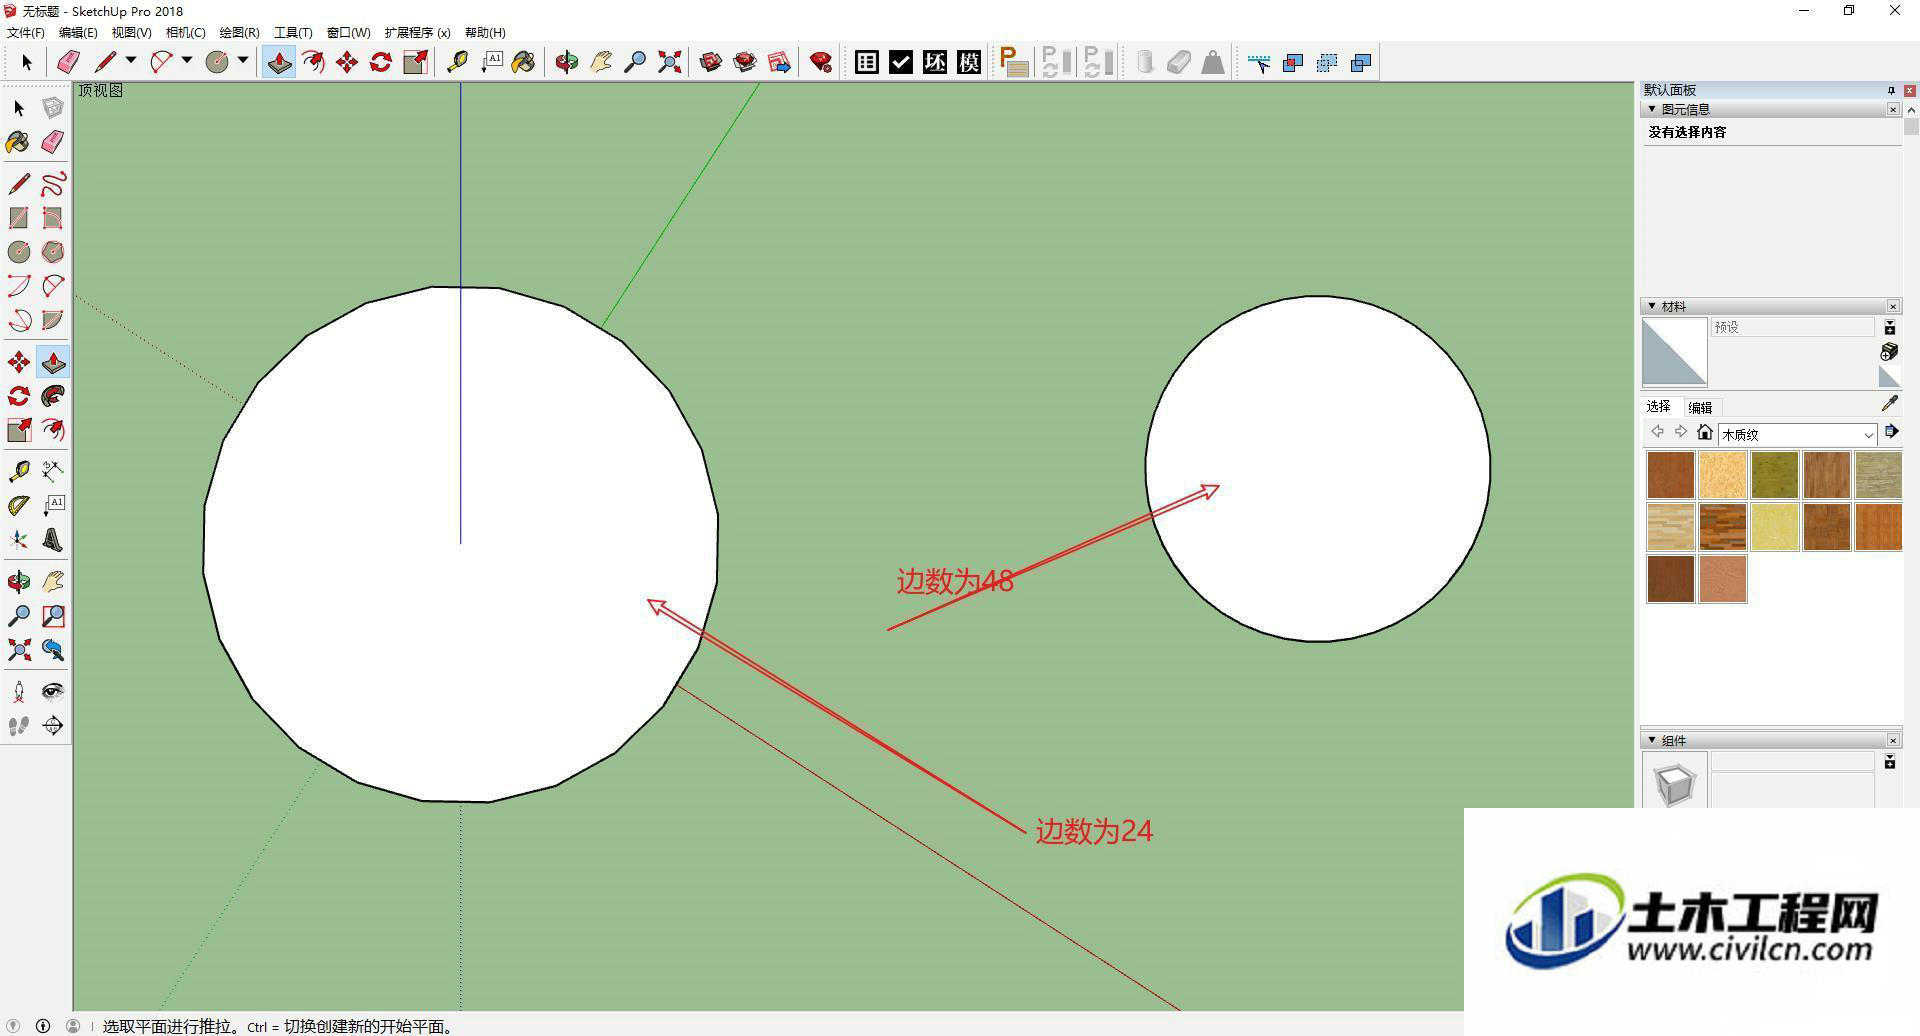Select the Move tool in left toolbar
The height and width of the screenshot is (1036, 1920).
coord(18,362)
